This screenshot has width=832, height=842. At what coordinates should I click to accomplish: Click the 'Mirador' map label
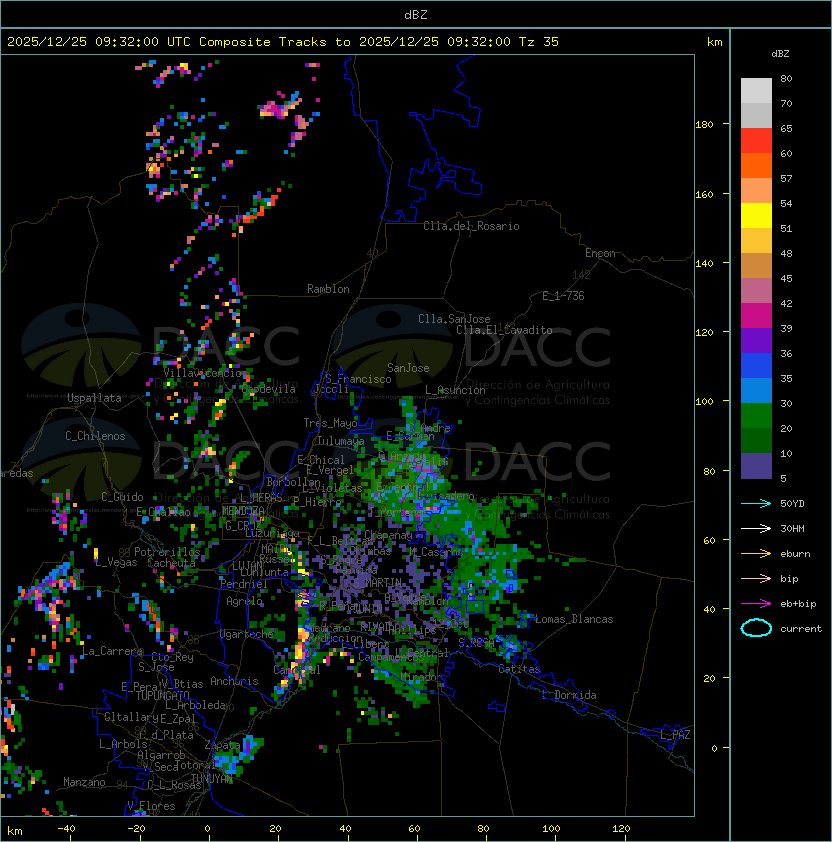[422, 678]
